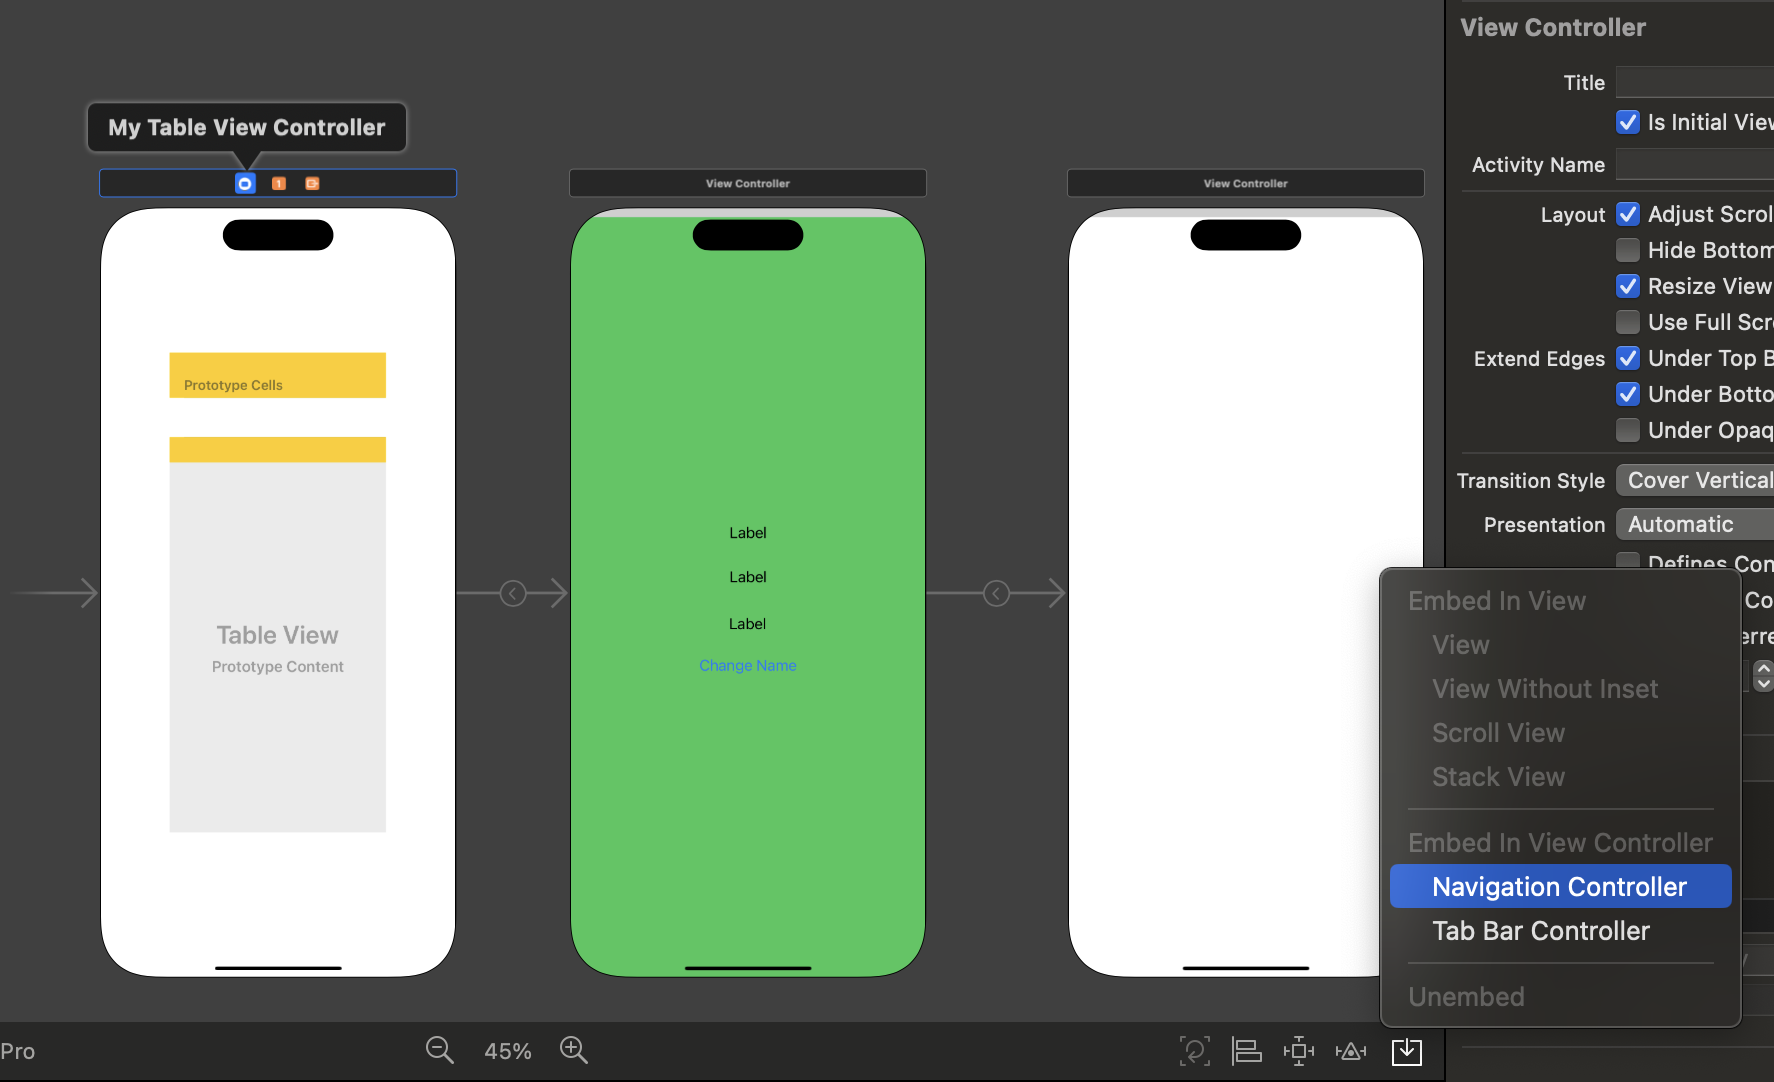Select the First Responder icon in scene dock
This screenshot has width=1774, height=1082.
(x=279, y=183)
